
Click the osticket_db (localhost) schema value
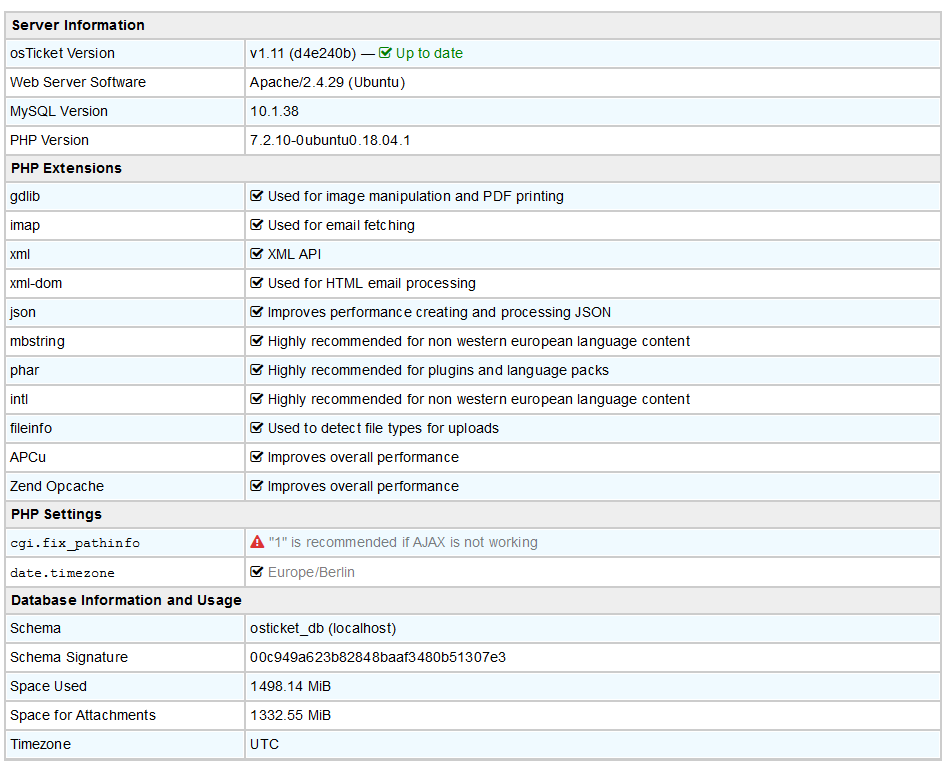[x=323, y=629]
